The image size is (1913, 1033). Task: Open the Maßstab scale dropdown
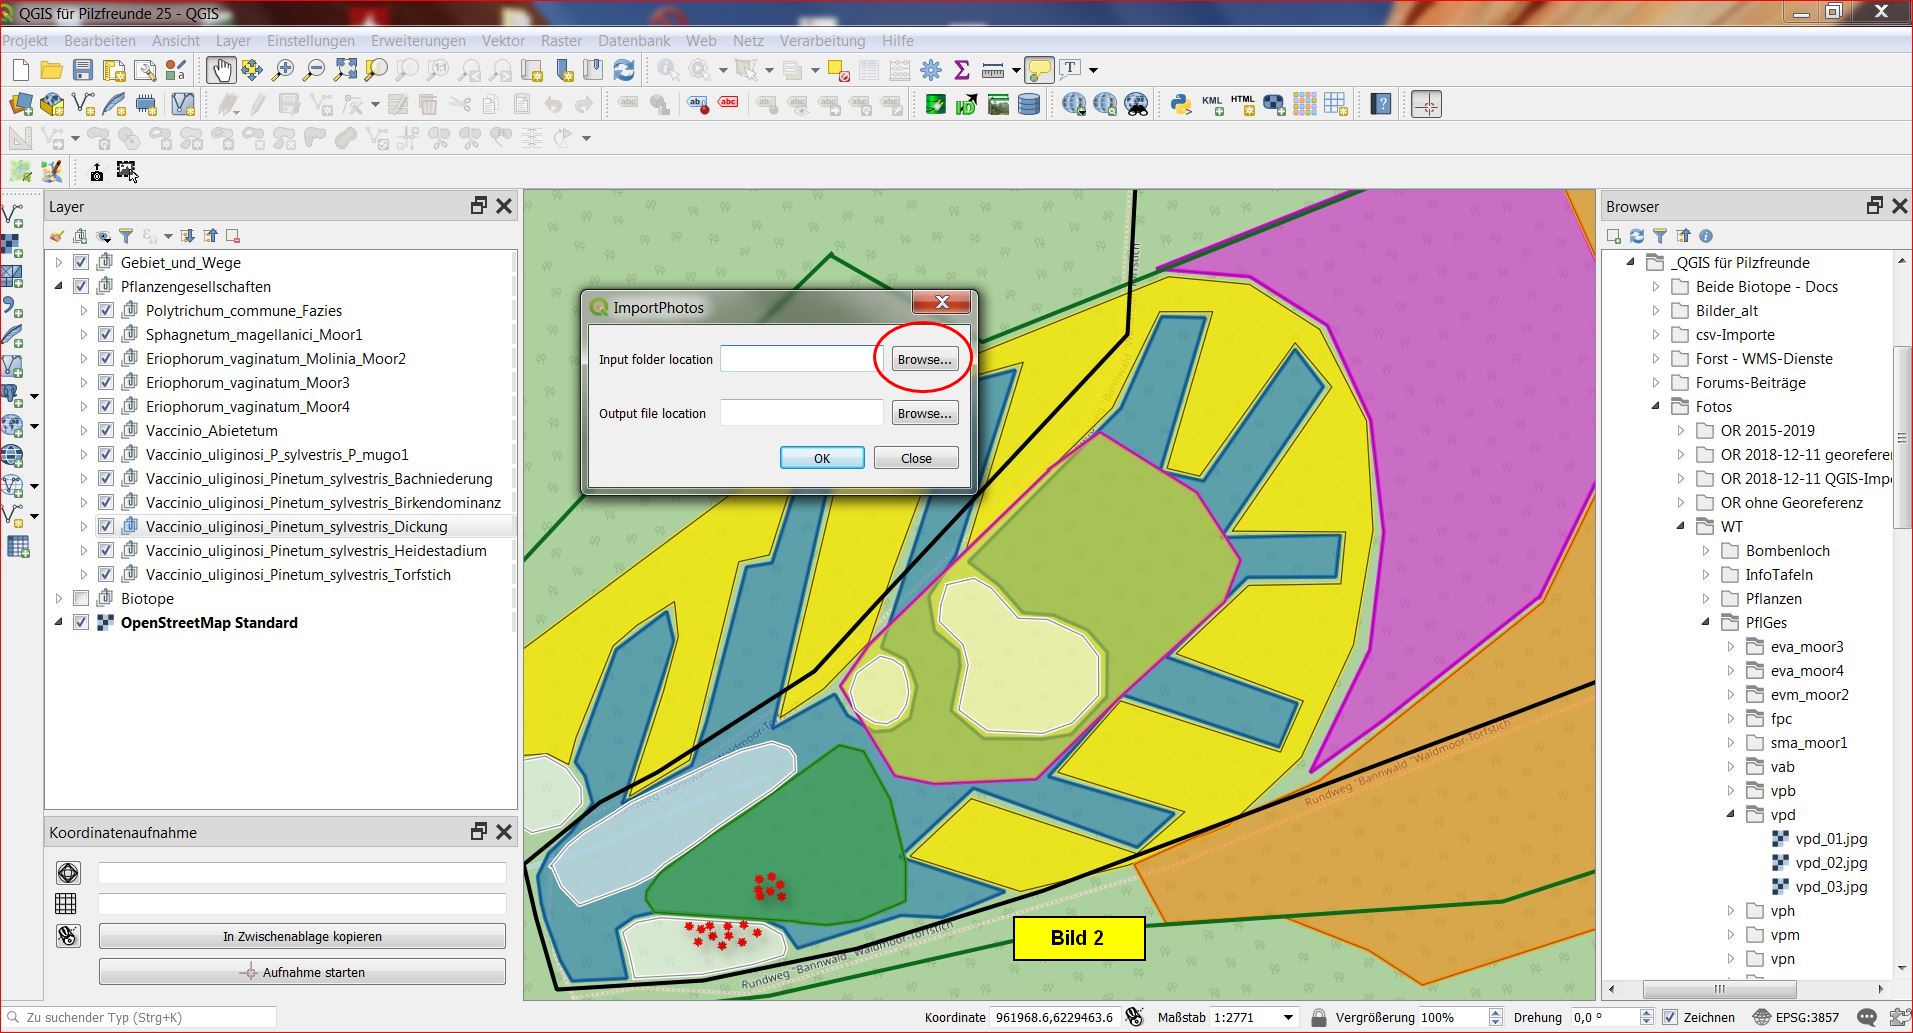pyautogui.click(x=1288, y=1018)
